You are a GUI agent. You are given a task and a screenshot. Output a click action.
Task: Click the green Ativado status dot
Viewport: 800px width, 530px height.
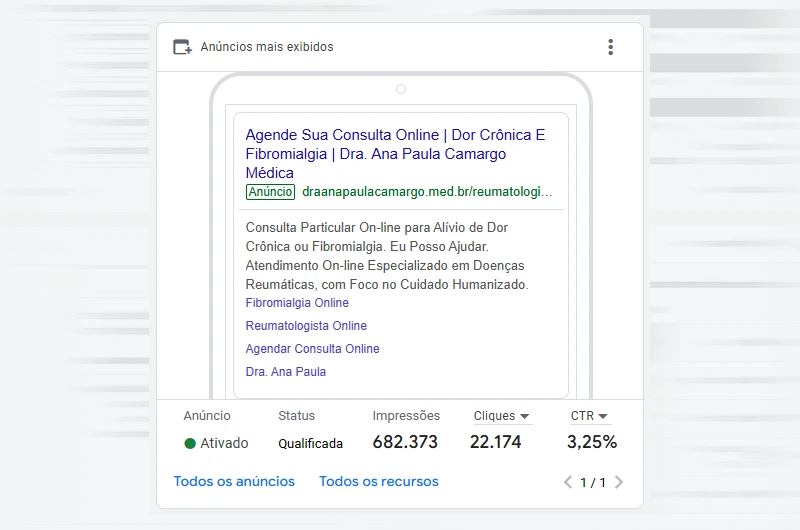tap(190, 443)
